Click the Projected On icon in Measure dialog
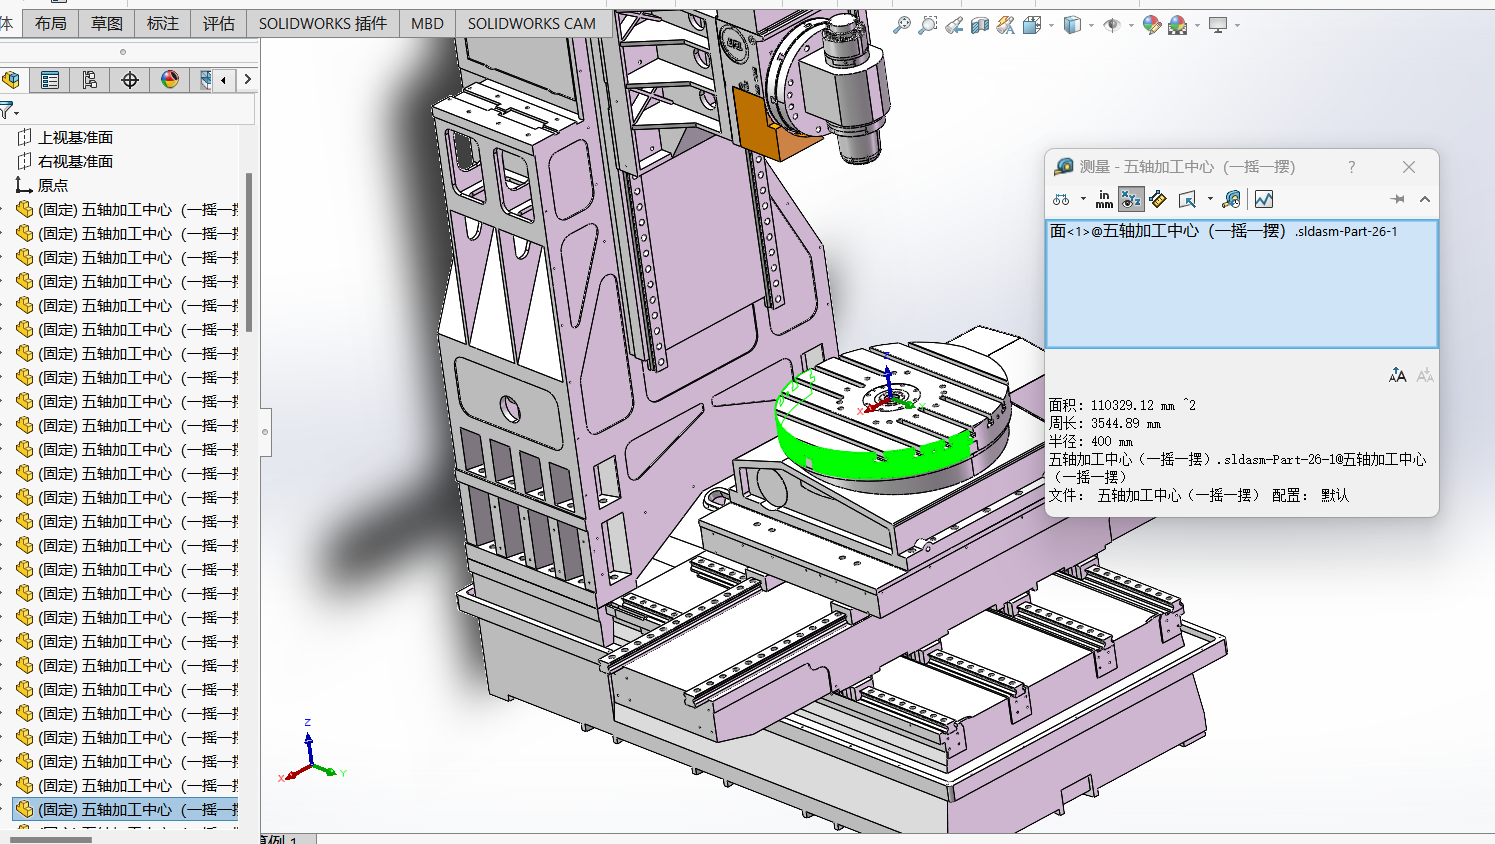This screenshot has width=1495, height=844. click(x=1188, y=200)
